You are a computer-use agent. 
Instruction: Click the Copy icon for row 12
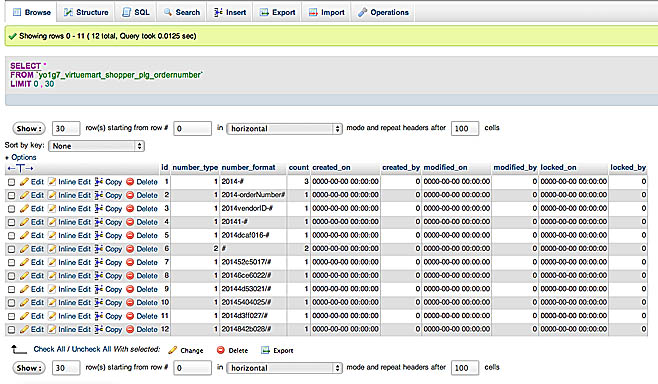coord(99,329)
